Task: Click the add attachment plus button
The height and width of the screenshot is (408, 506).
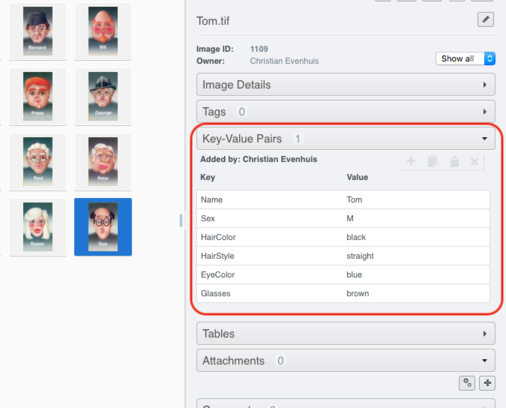Action: 487,383
